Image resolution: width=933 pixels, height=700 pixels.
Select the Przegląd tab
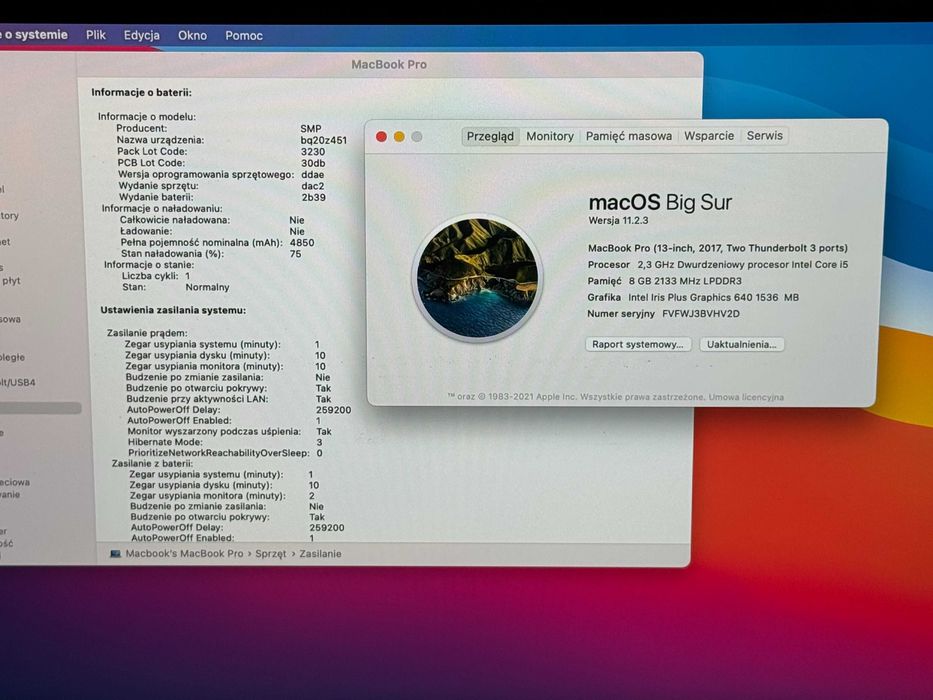pyautogui.click(x=490, y=136)
